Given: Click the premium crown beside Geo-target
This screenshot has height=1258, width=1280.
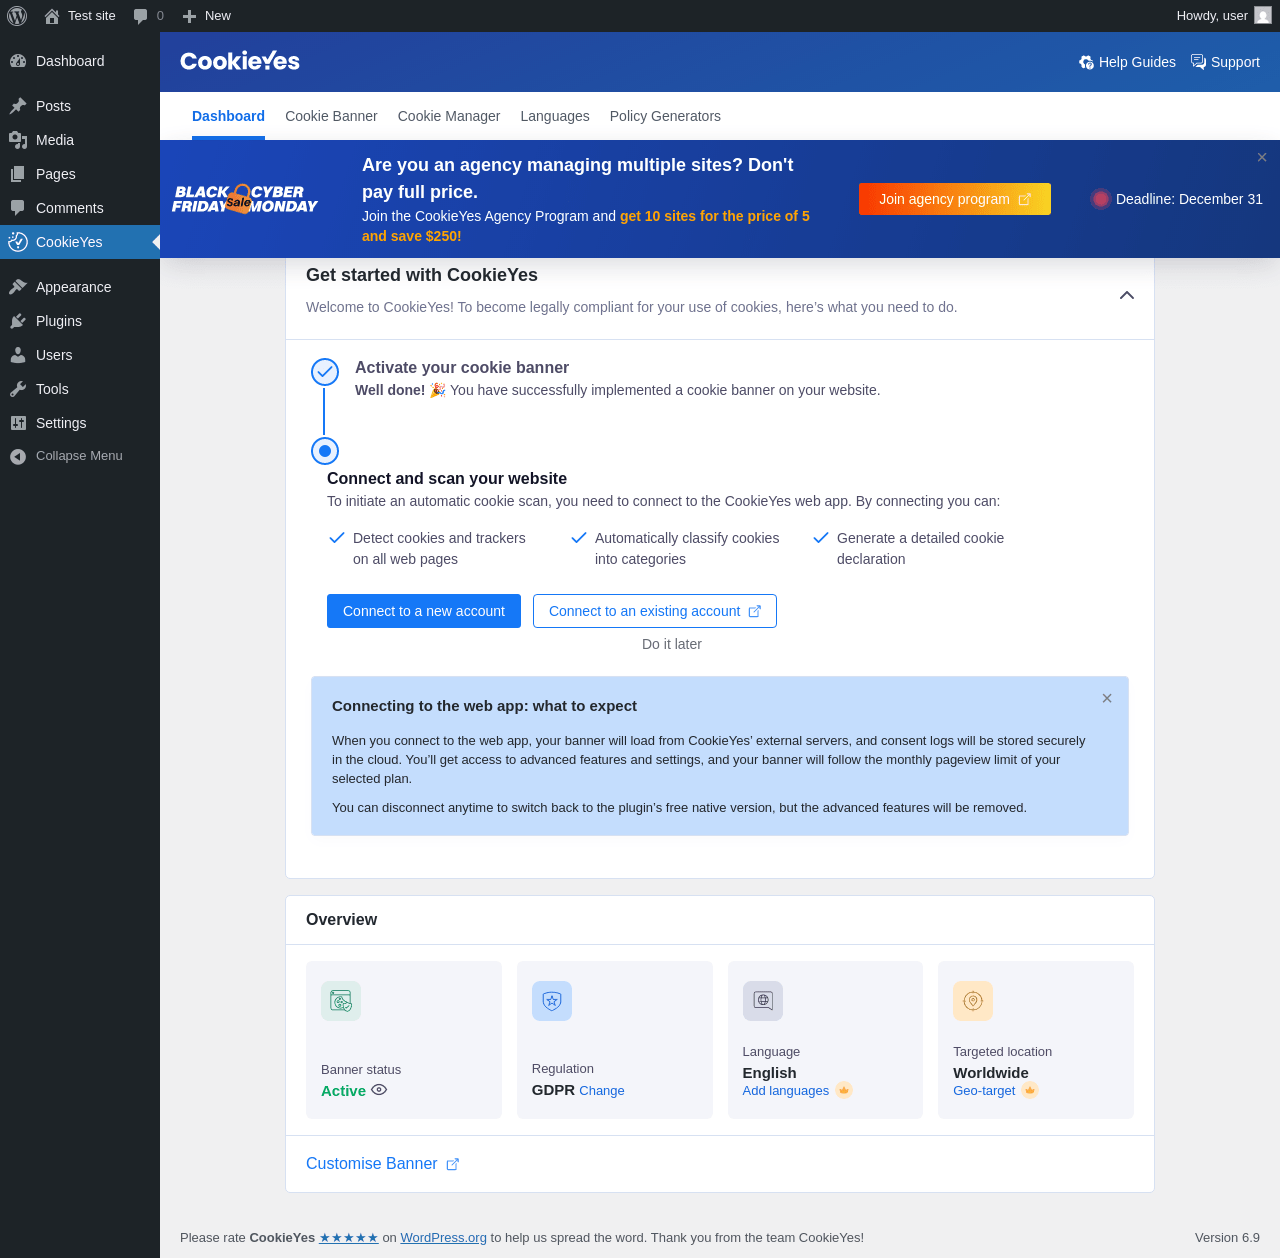Looking at the screenshot, I should coord(1030,1090).
